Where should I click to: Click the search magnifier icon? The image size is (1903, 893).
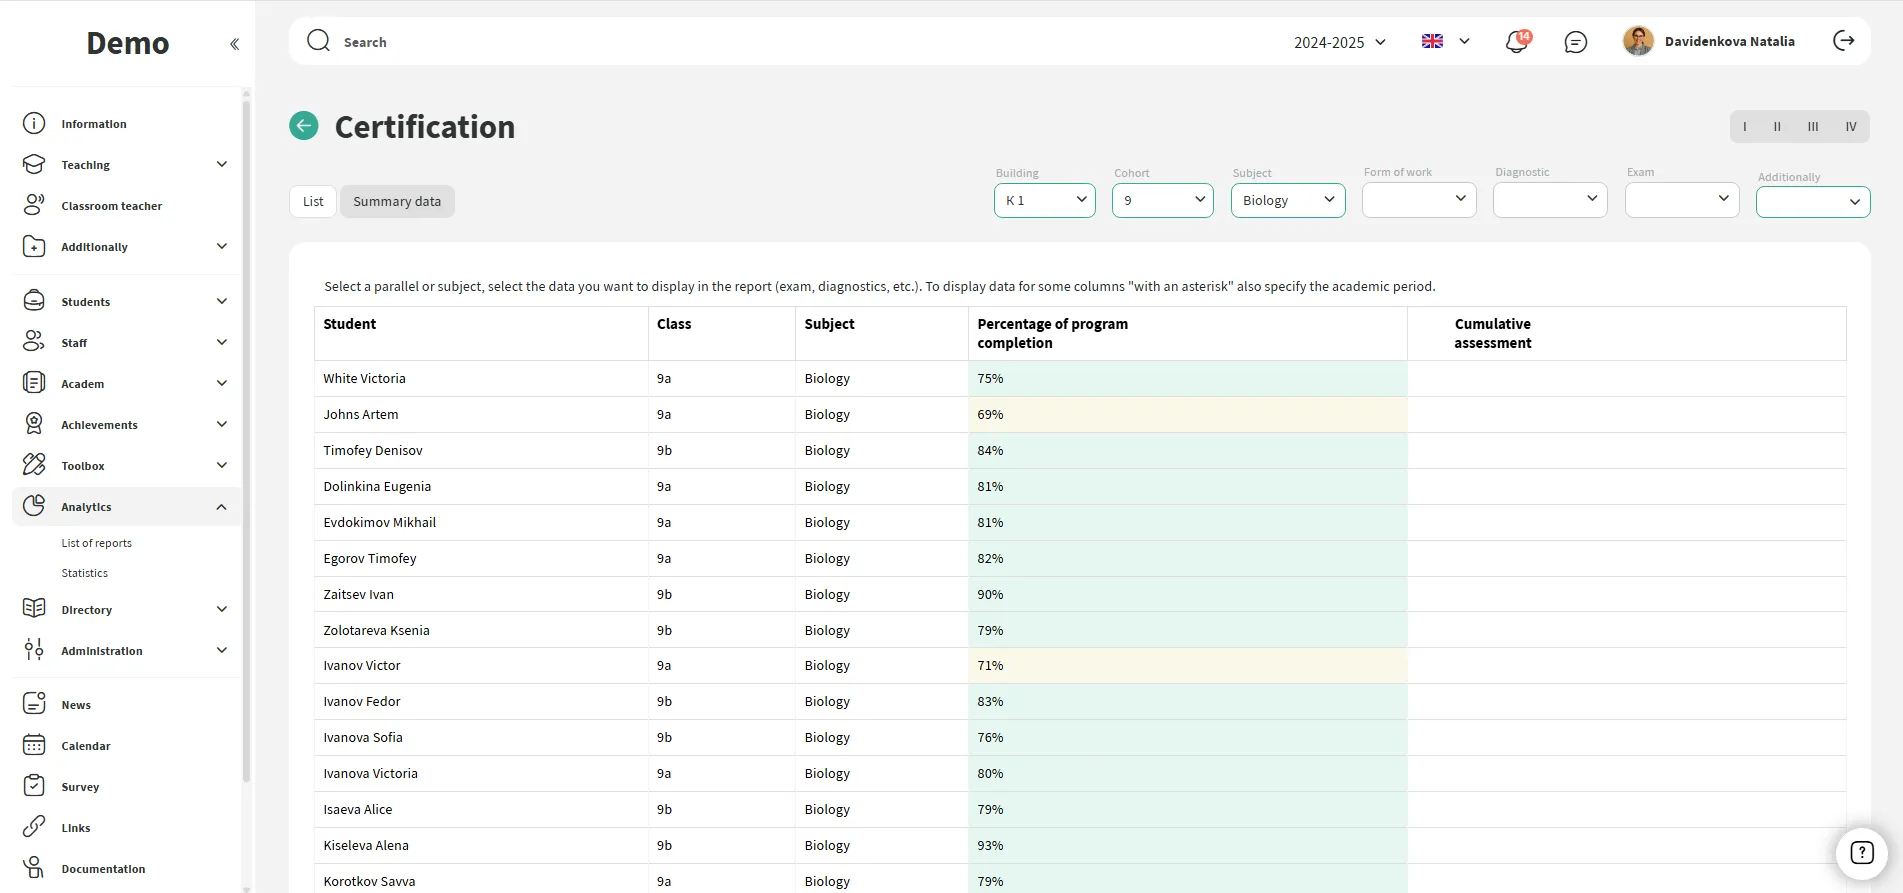click(319, 41)
